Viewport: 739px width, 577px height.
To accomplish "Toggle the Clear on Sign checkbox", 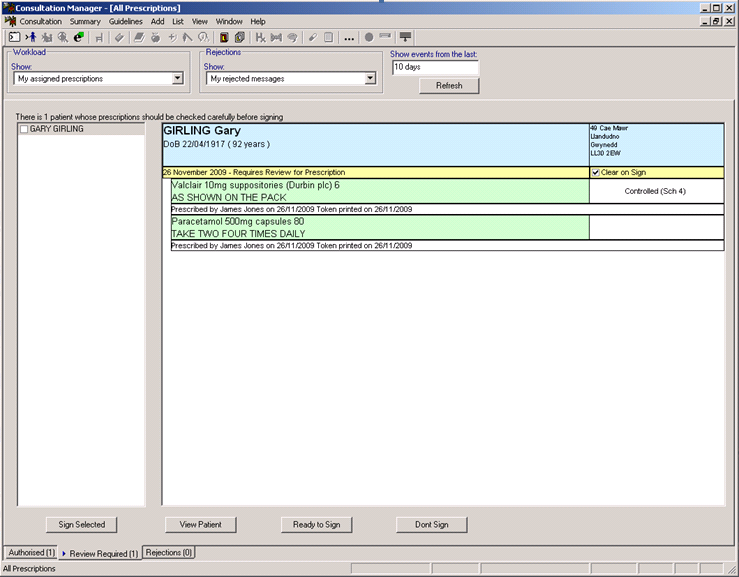I will coord(595,172).
